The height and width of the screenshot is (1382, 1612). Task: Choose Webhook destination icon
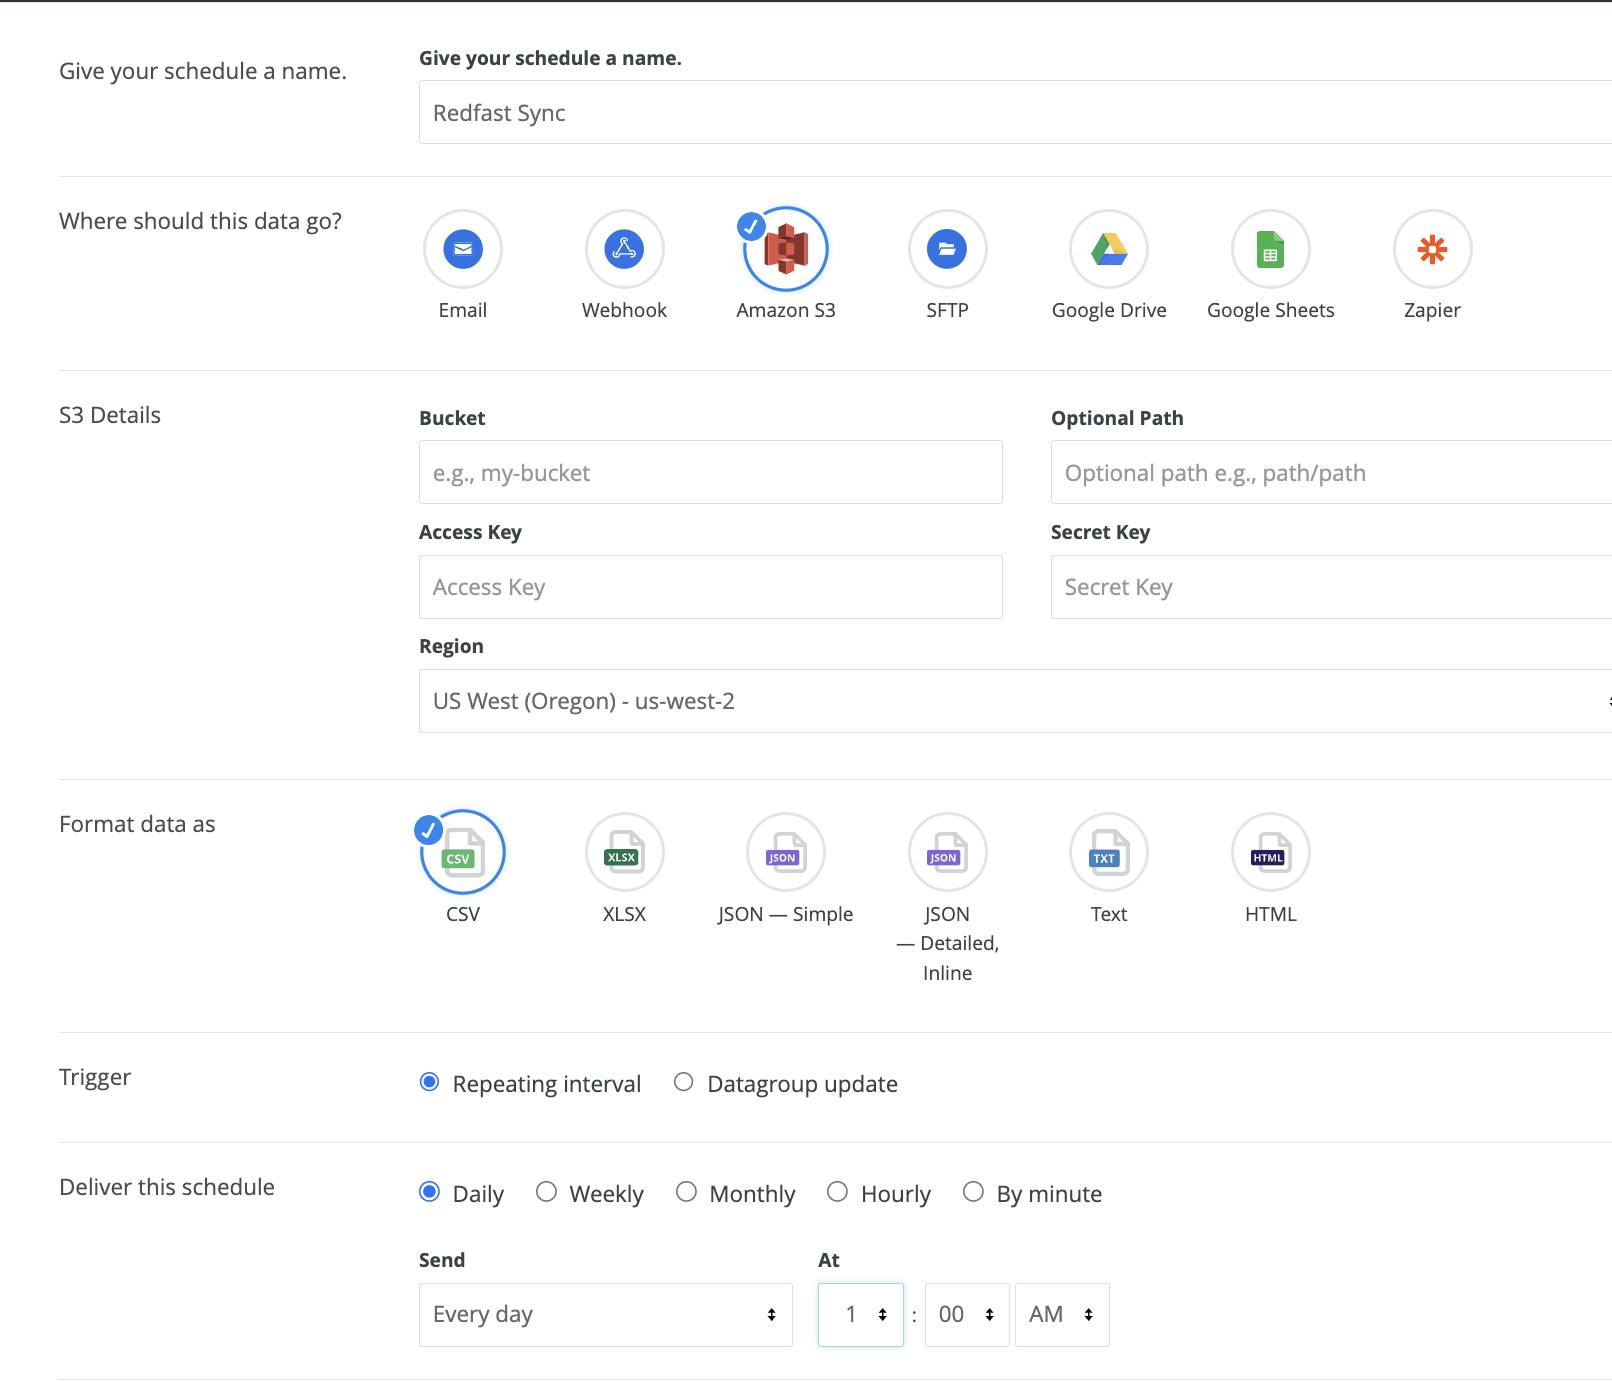[624, 249]
